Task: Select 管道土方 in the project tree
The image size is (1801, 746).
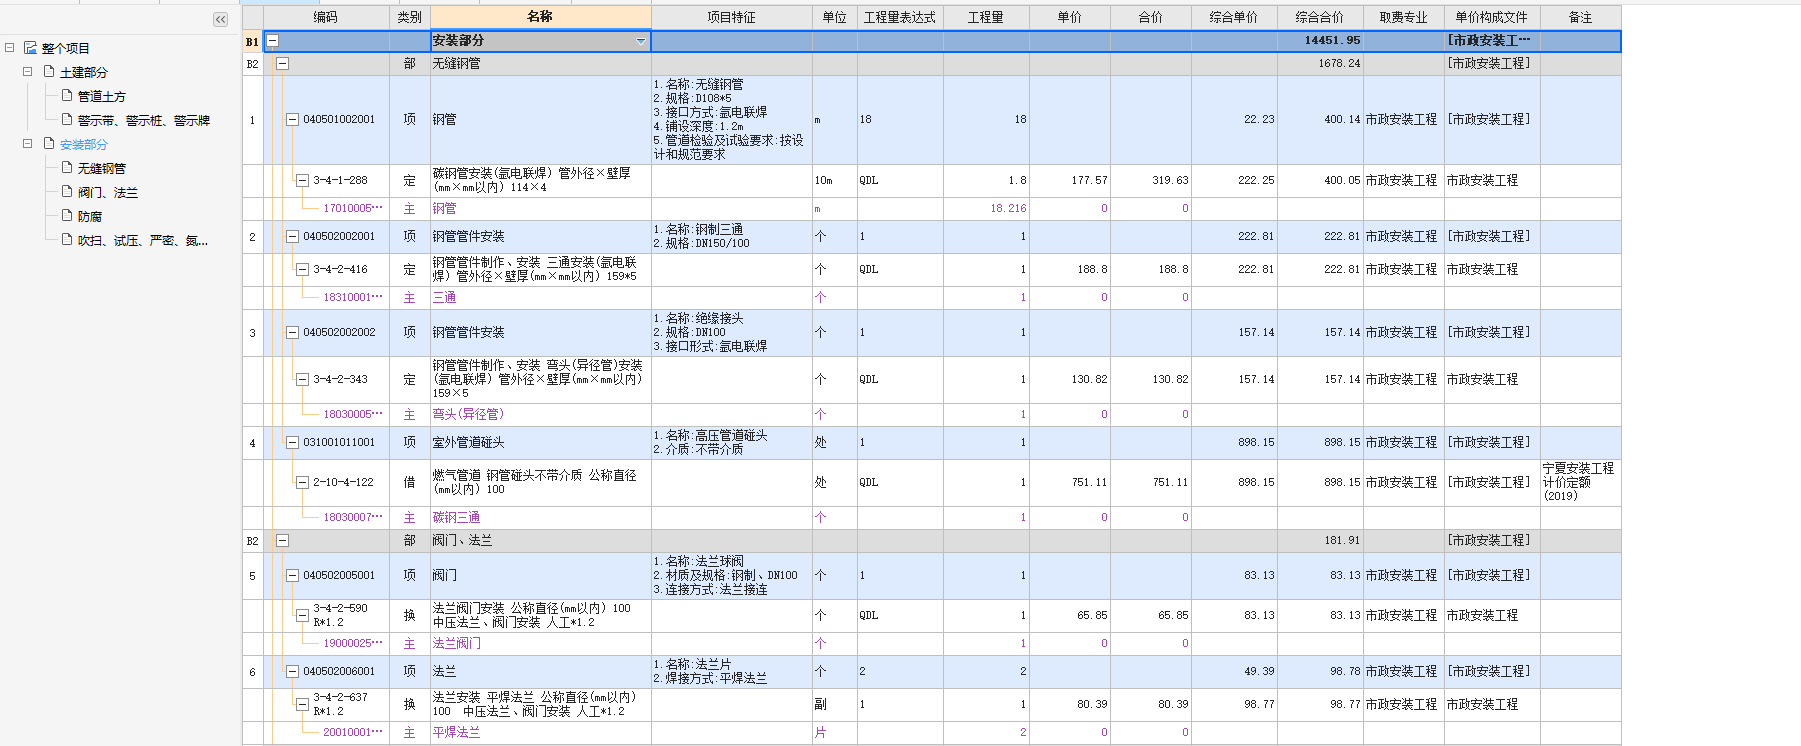Action: 102,96
